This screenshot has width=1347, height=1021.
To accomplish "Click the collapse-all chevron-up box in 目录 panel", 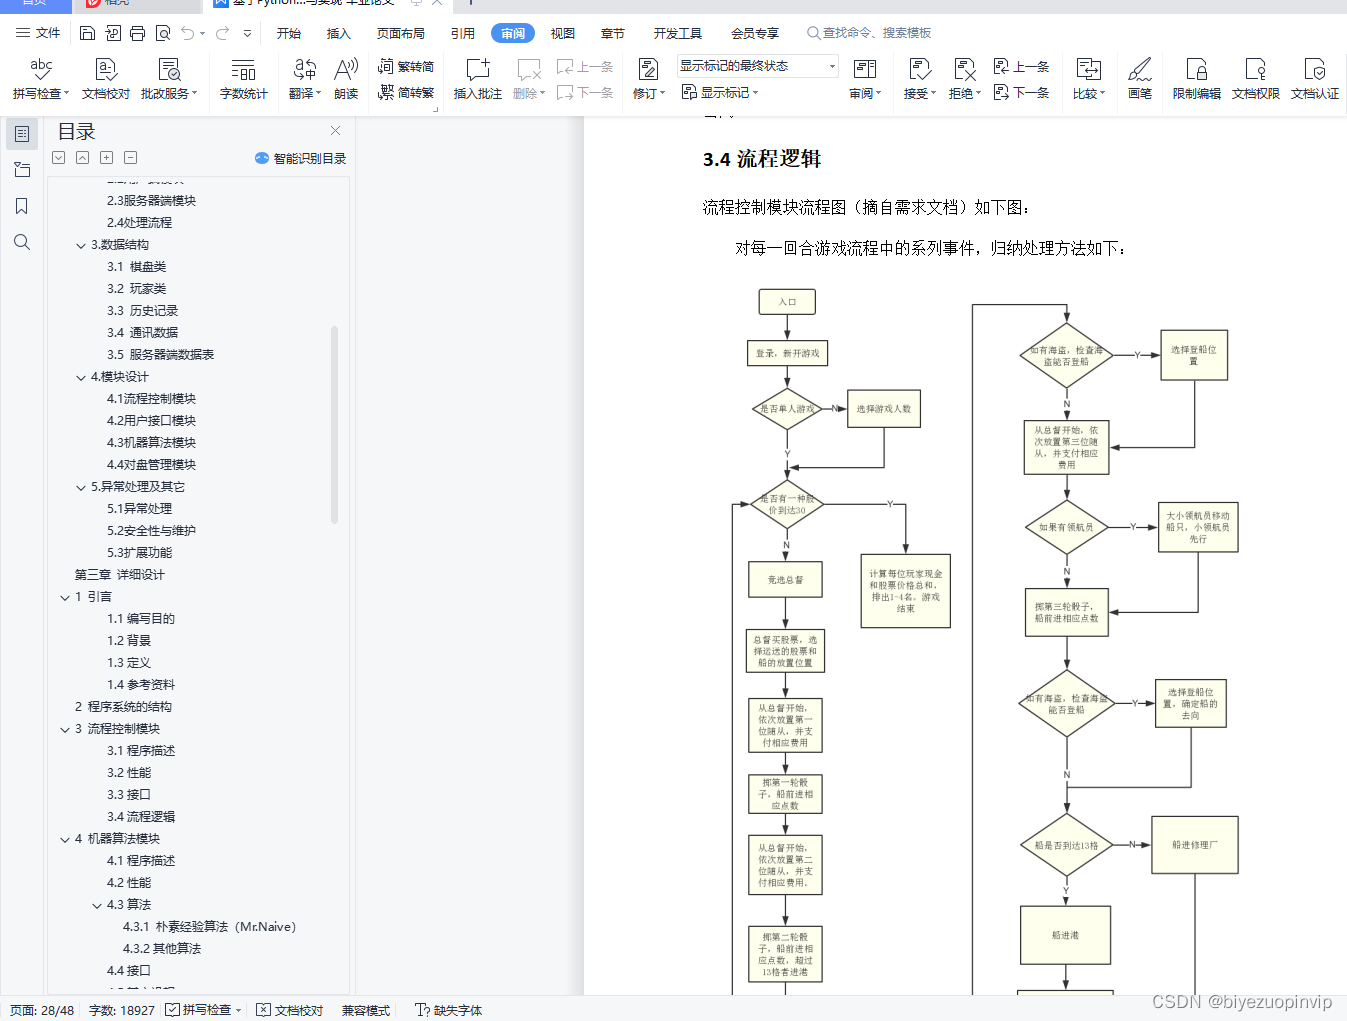I will [x=82, y=158].
